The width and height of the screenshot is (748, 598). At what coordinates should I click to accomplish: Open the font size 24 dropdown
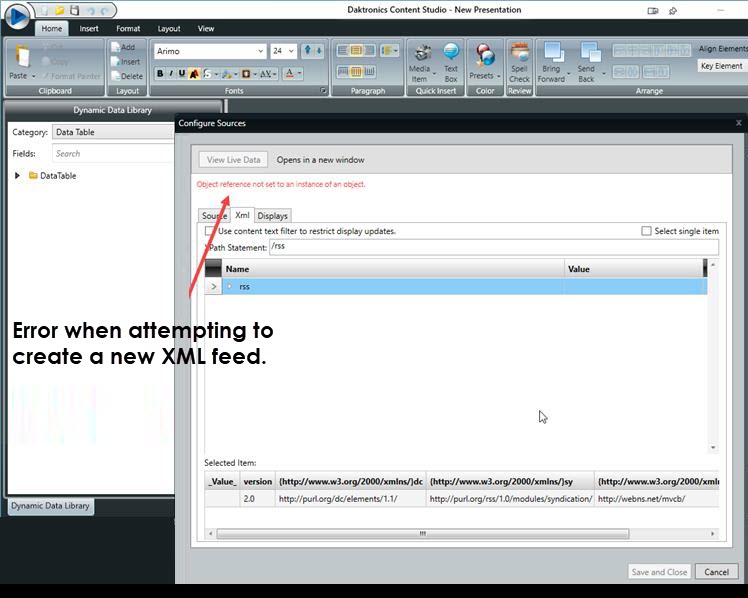click(x=291, y=51)
